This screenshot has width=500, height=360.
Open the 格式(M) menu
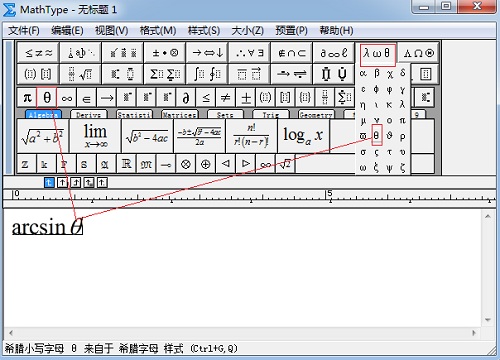pyautogui.click(x=158, y=31)
